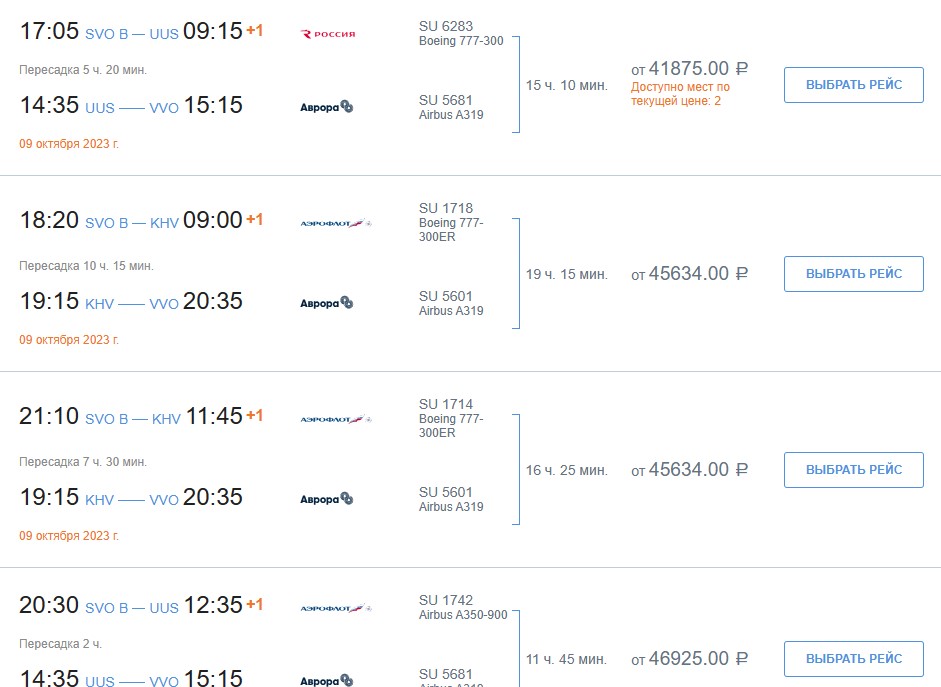Click flight number SU 1714

[446, 404]
